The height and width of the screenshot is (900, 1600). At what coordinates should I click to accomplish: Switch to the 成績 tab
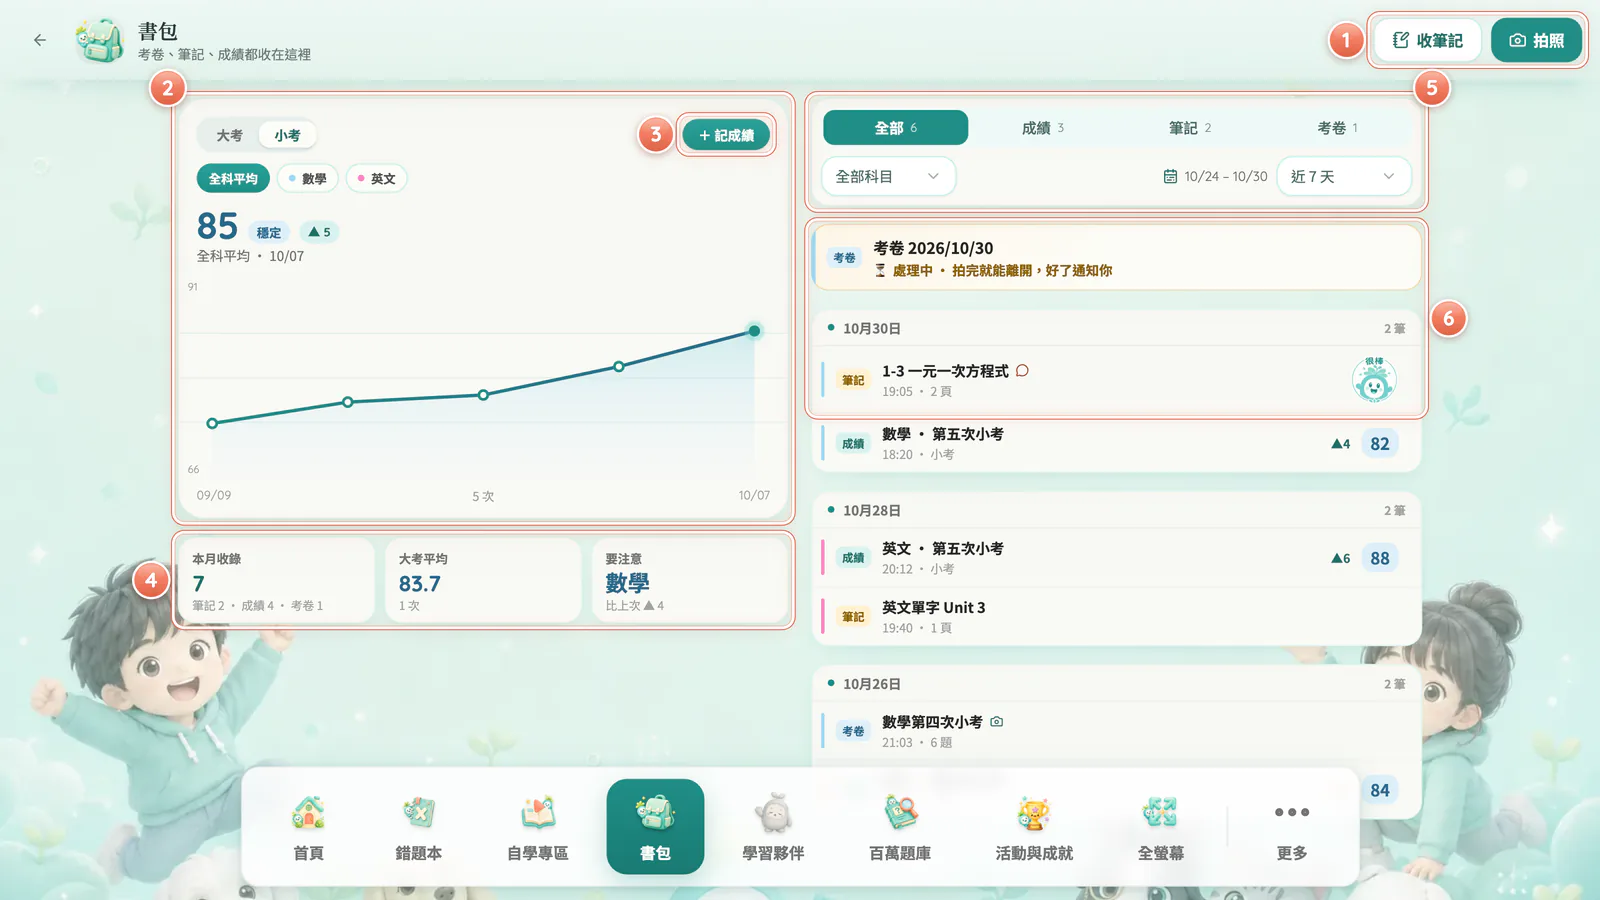[1043, 128]
